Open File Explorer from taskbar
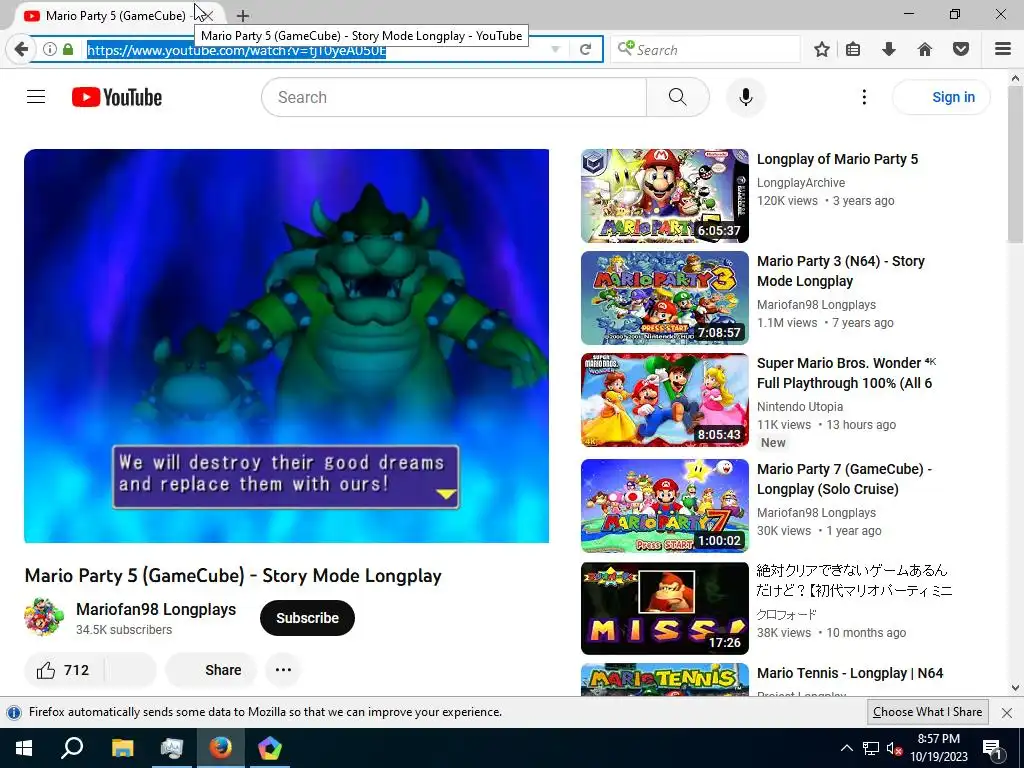 click(x=122, y=748)
